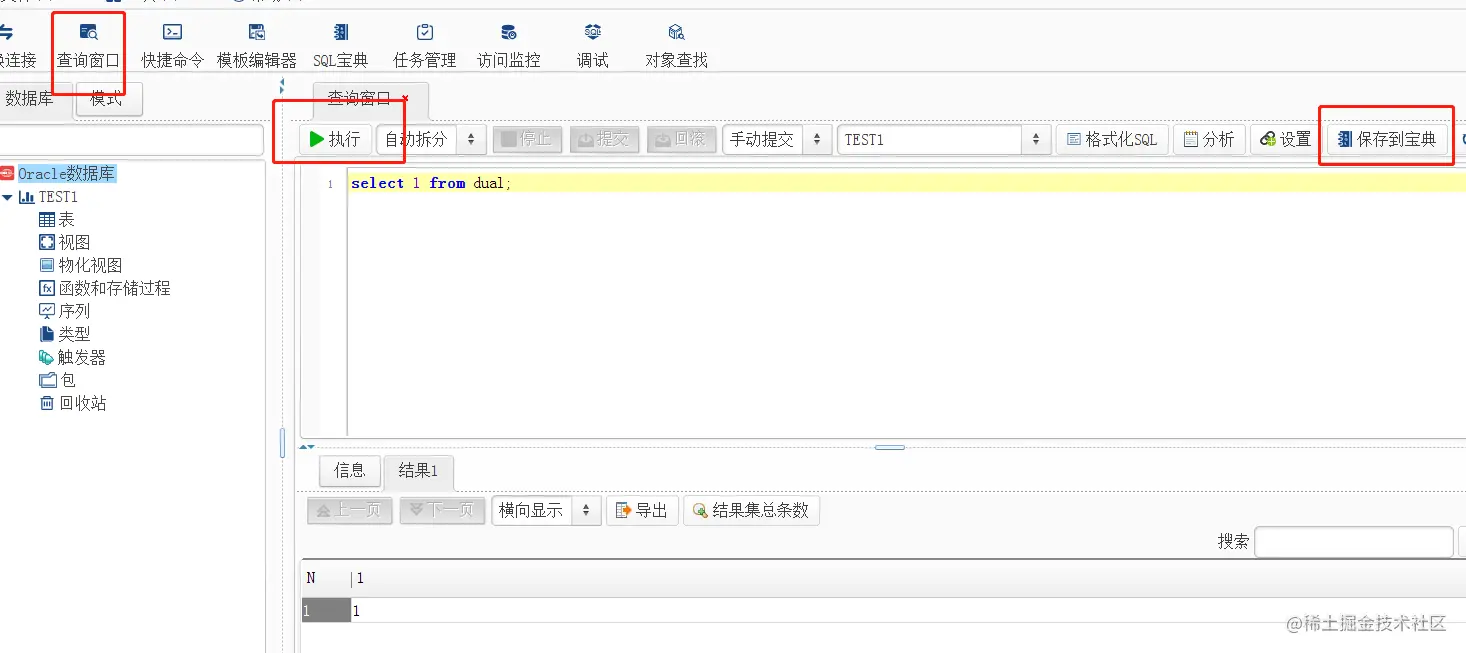Viewport: 1466px width, 653px height.
Task: Run the query with 执行 button
Action: [x=335, y=139]
